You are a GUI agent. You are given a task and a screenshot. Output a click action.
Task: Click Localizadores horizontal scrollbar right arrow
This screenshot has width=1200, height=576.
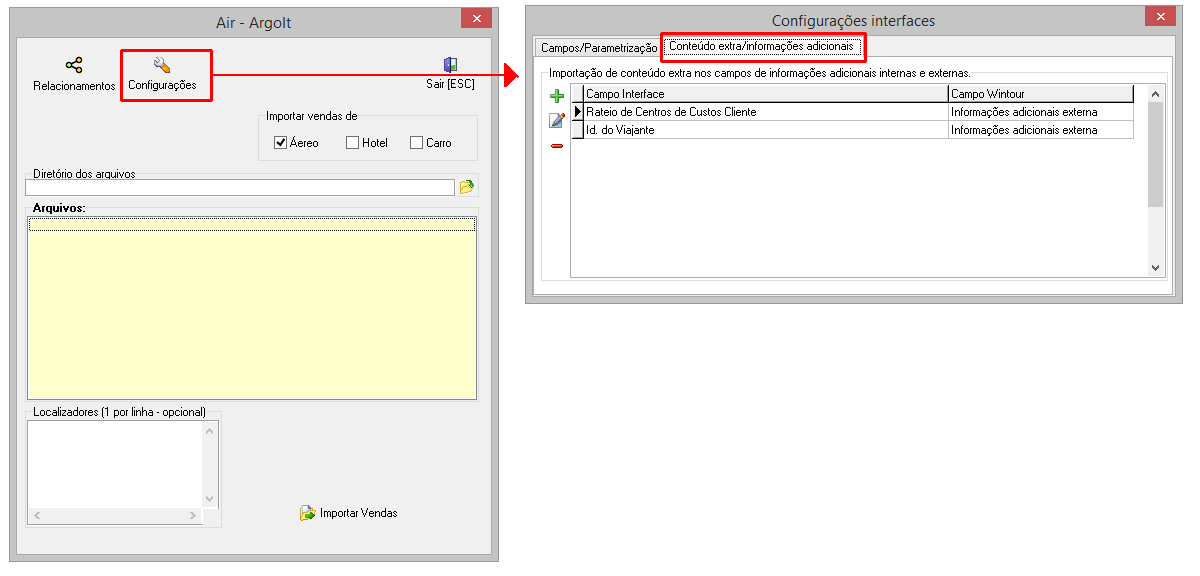pyautogui.click(x=193, y=516)
